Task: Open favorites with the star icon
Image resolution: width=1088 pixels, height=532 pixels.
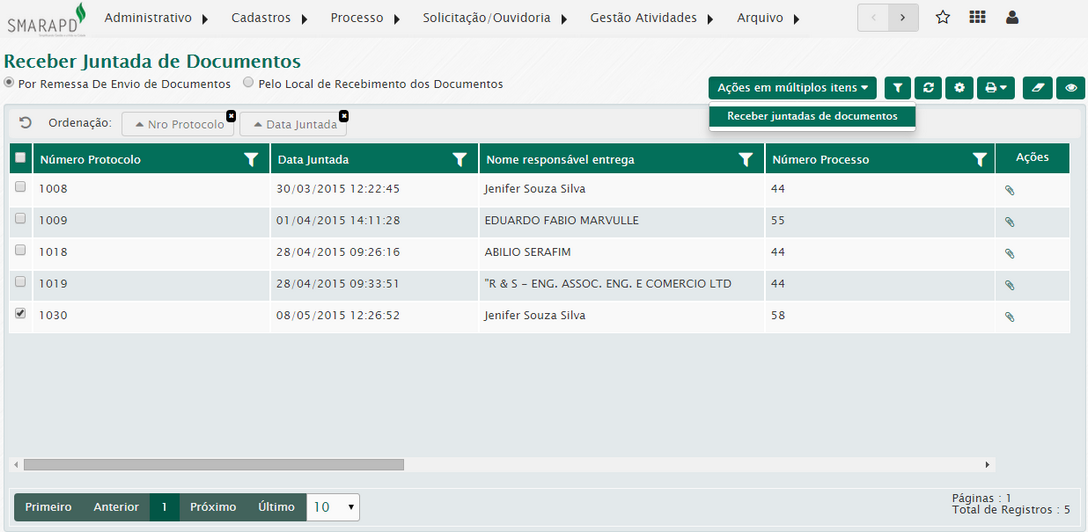Action: 942,17
